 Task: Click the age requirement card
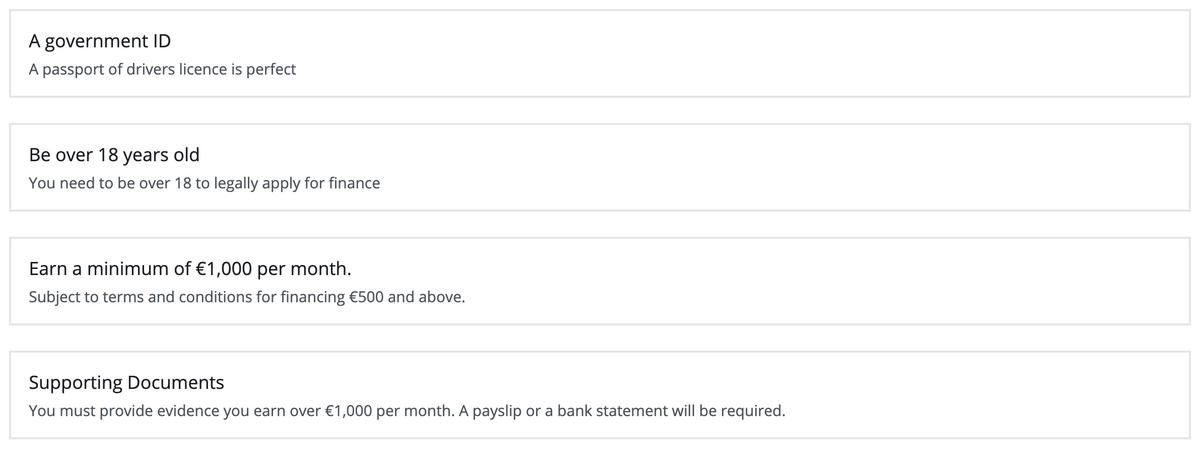coord(600,167)
